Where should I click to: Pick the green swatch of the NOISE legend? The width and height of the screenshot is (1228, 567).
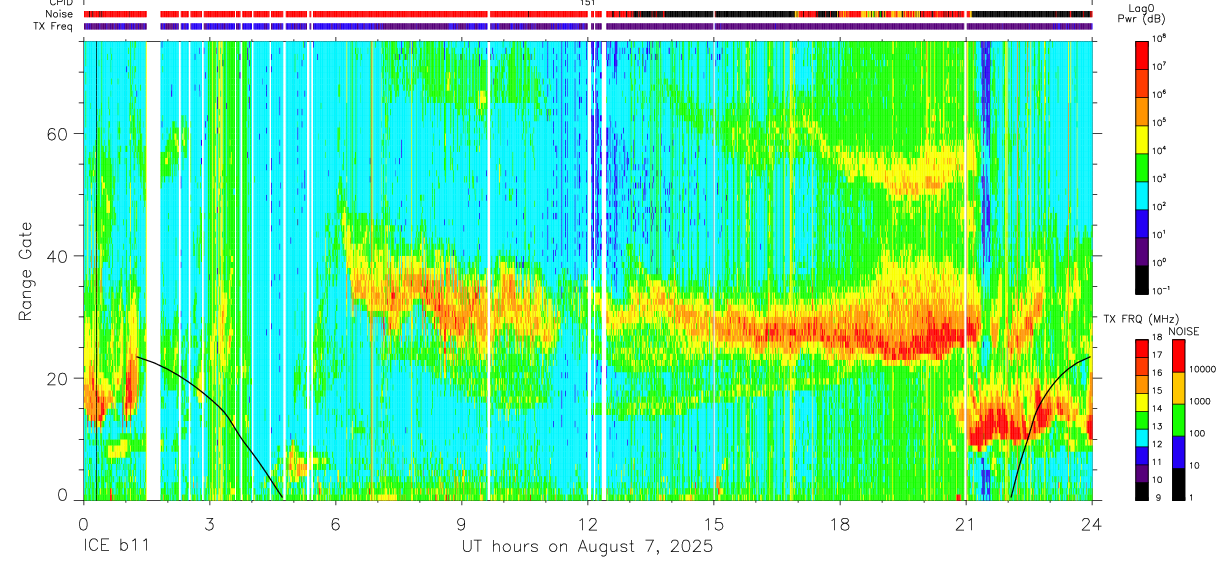pyautogui.click(x=1179, y=419)
